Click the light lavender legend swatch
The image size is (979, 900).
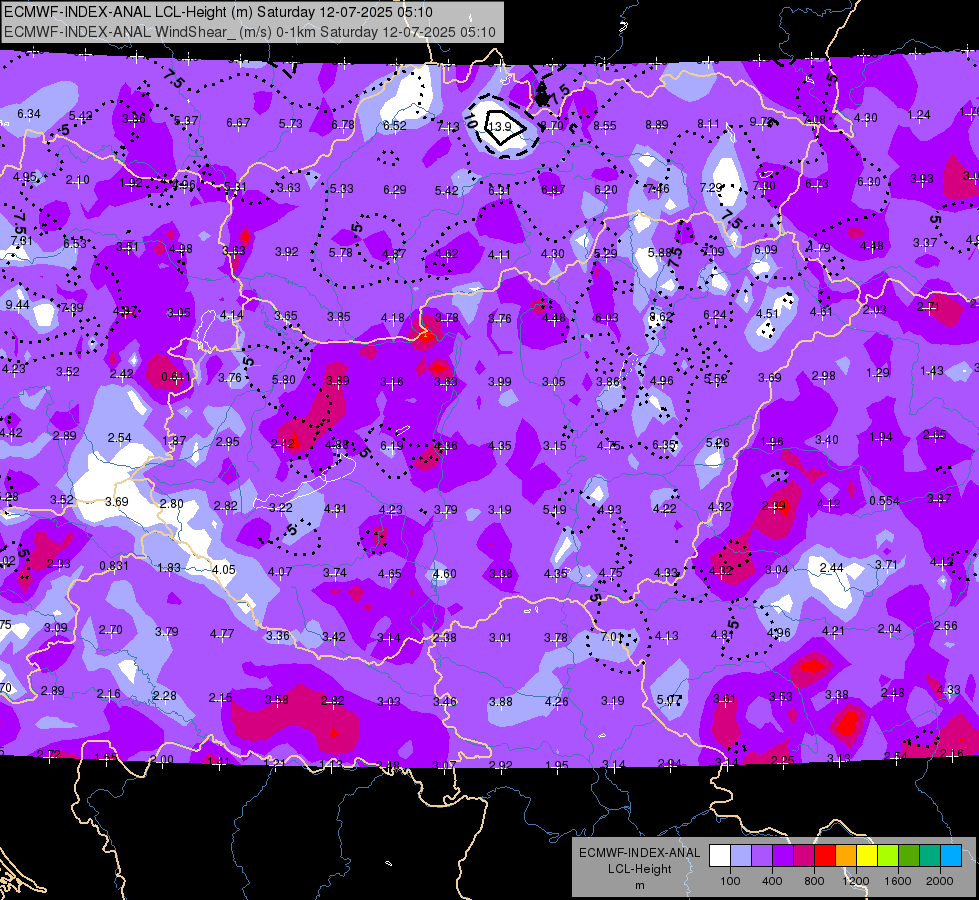click(741, 856)
